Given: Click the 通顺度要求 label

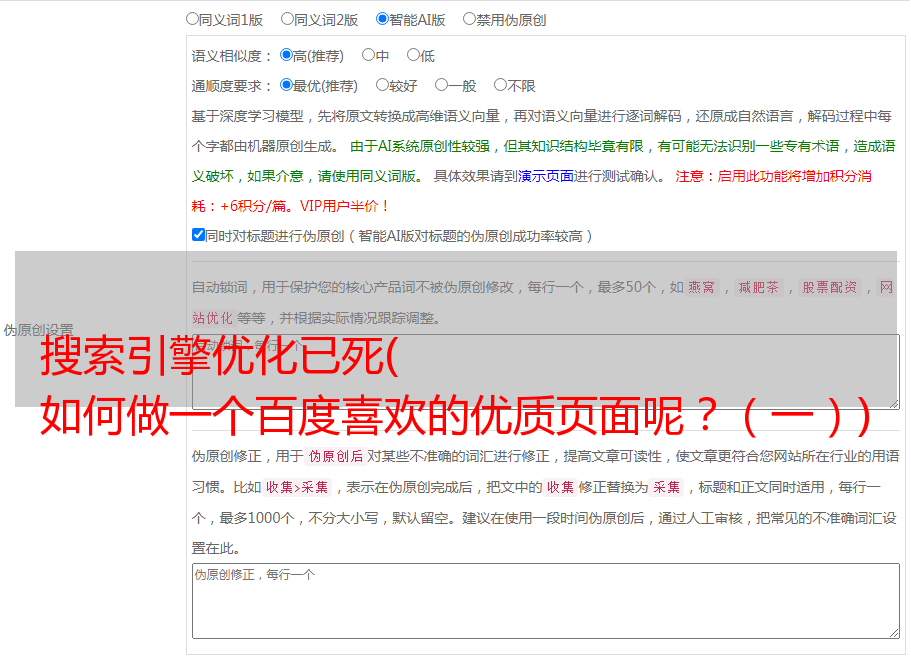Looking at the screenshot, I should (232, 86).
